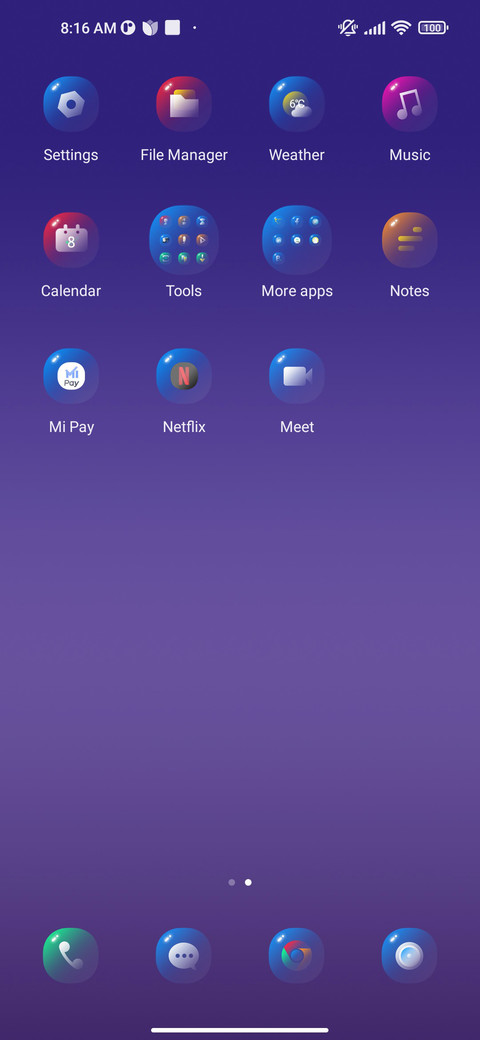Tap the bottom navigation gesture bar
480x1040 pixels.
point(240,1030)
